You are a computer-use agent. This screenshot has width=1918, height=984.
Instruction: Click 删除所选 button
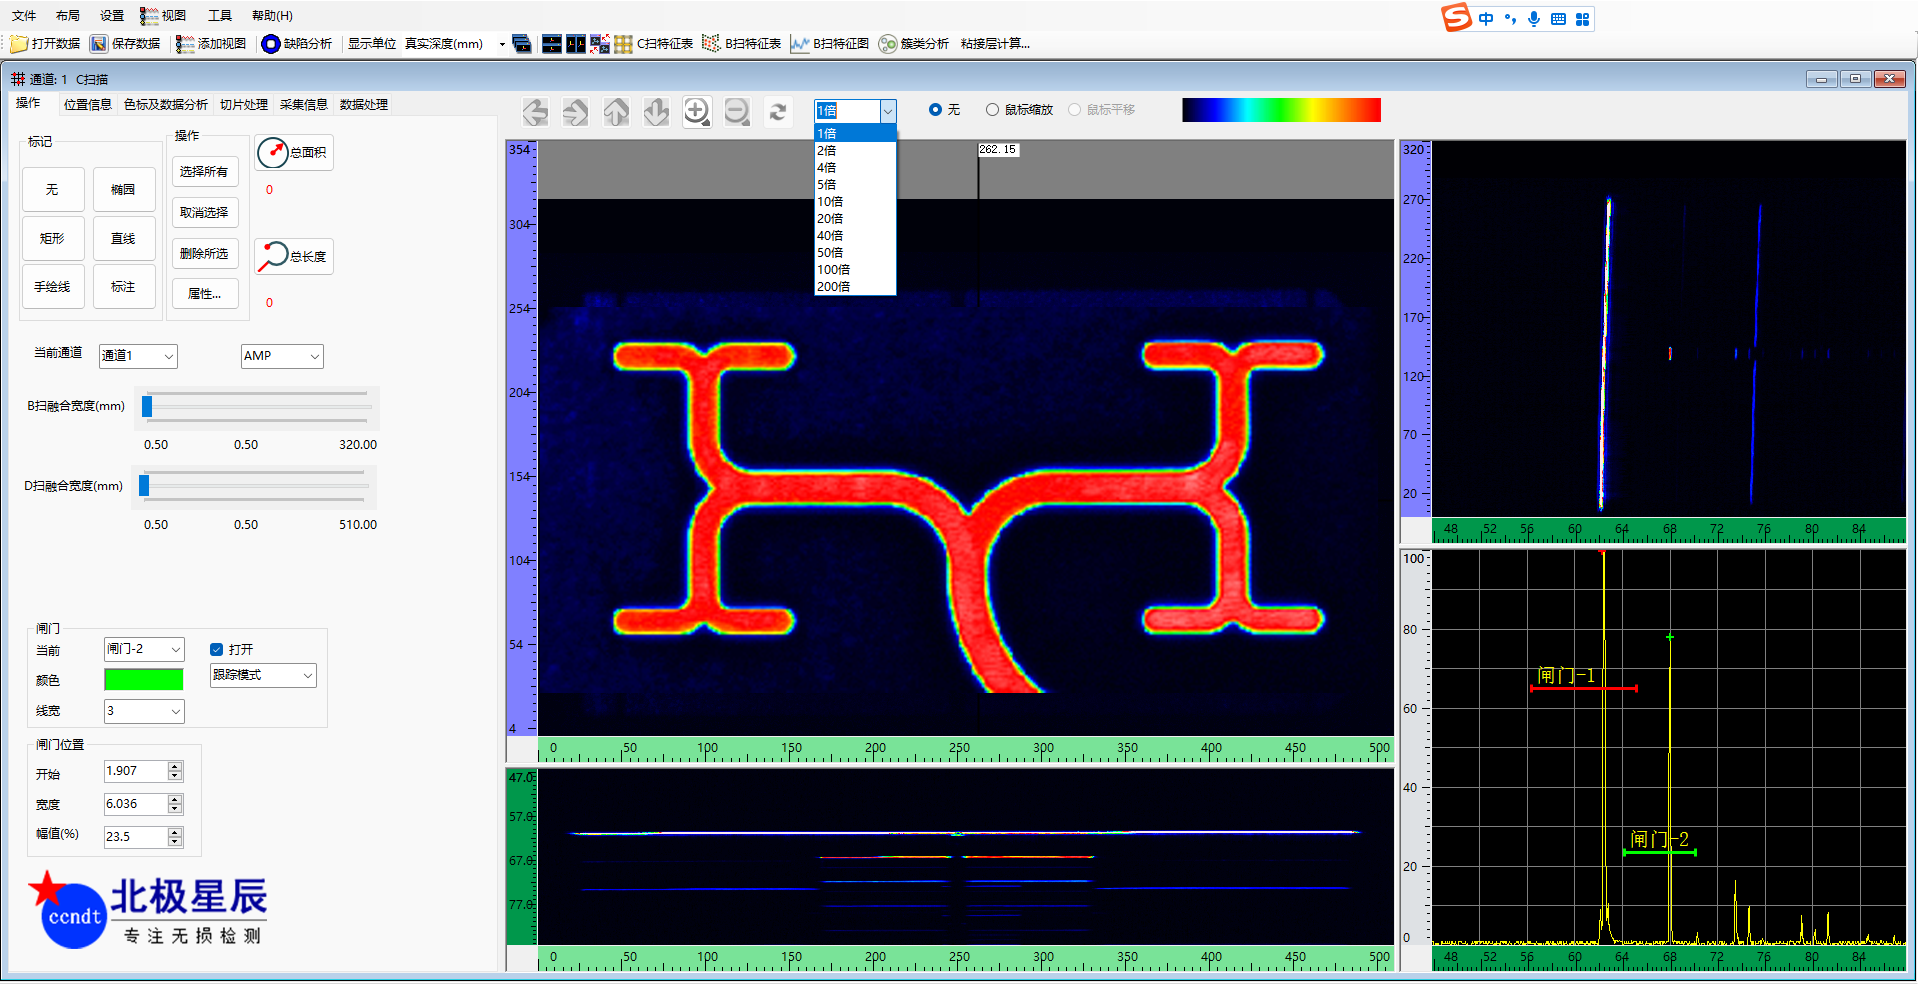point(205,254)
